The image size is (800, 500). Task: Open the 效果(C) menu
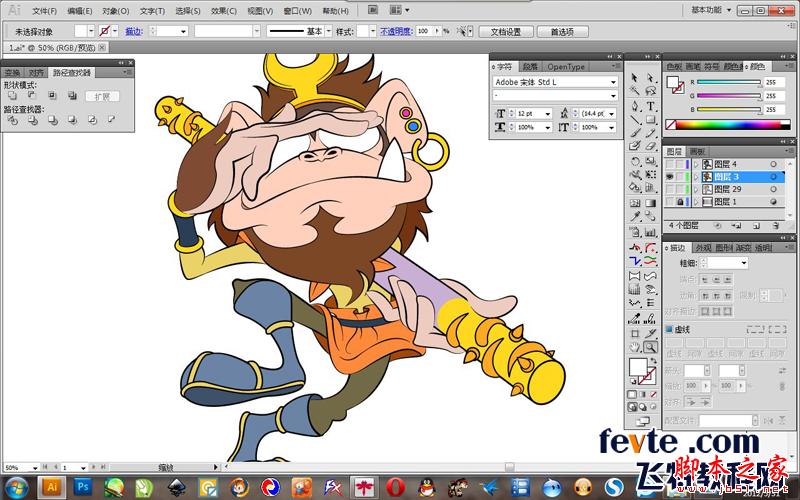[223, 11]
